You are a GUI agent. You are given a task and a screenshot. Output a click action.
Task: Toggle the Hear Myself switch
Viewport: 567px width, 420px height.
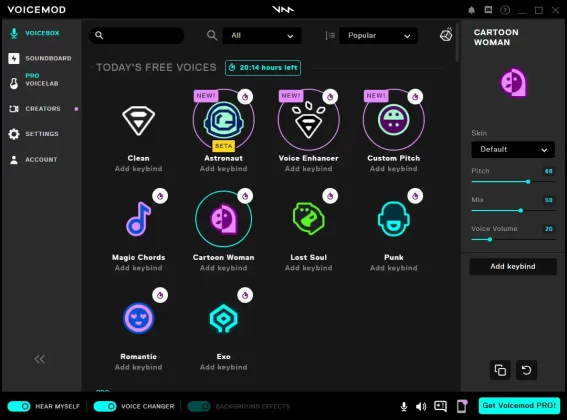pyautogui.click(x=19, y=406)
